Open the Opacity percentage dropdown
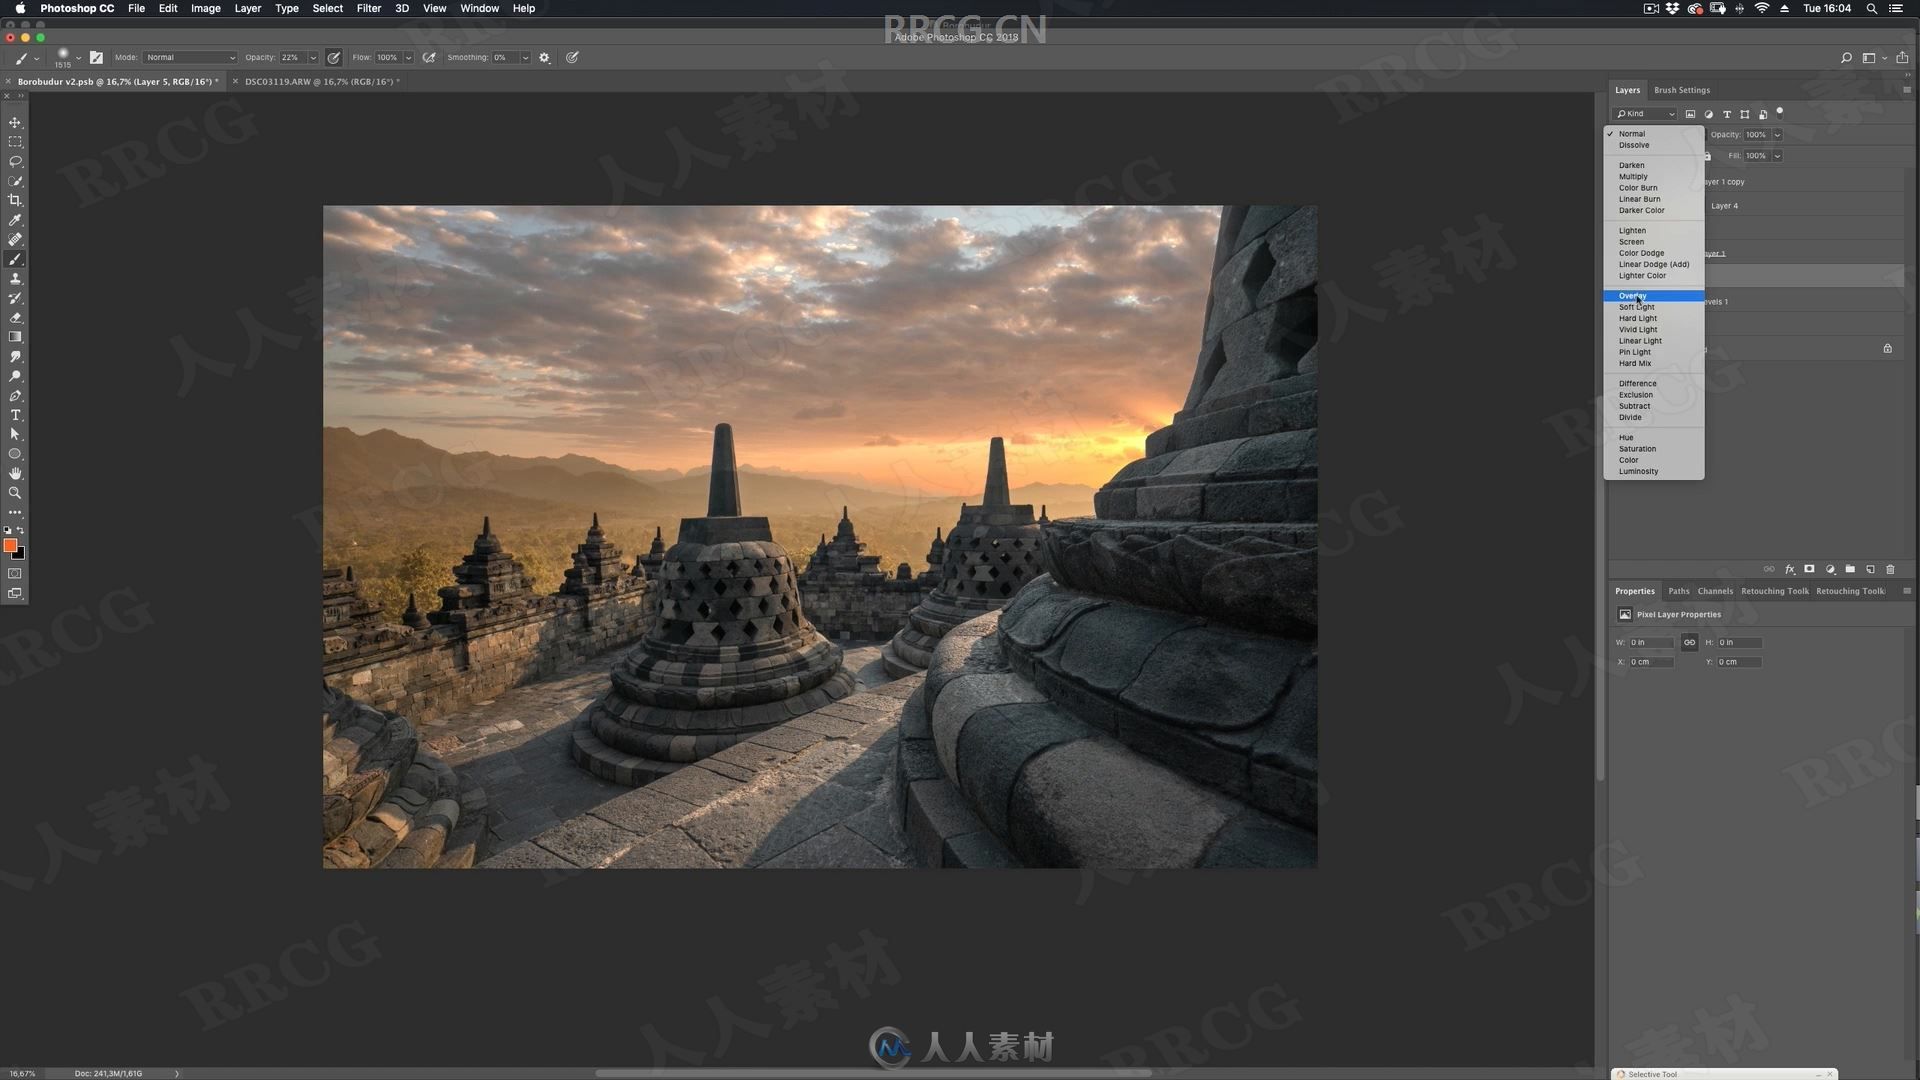 (1778, 135)
